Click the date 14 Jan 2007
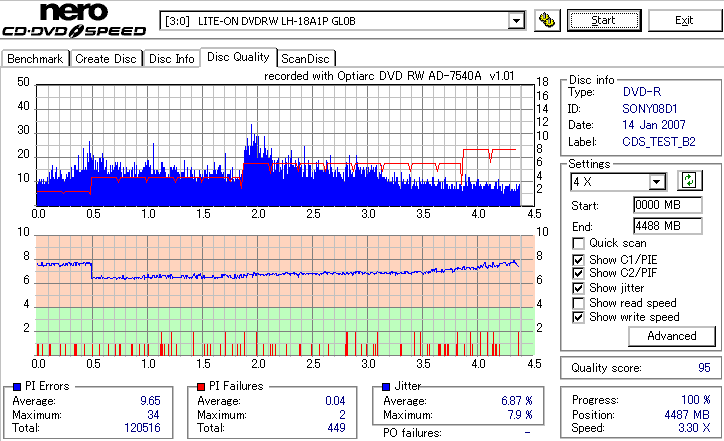The height and width of the screenshot is (441, 724). pos(654,125)
